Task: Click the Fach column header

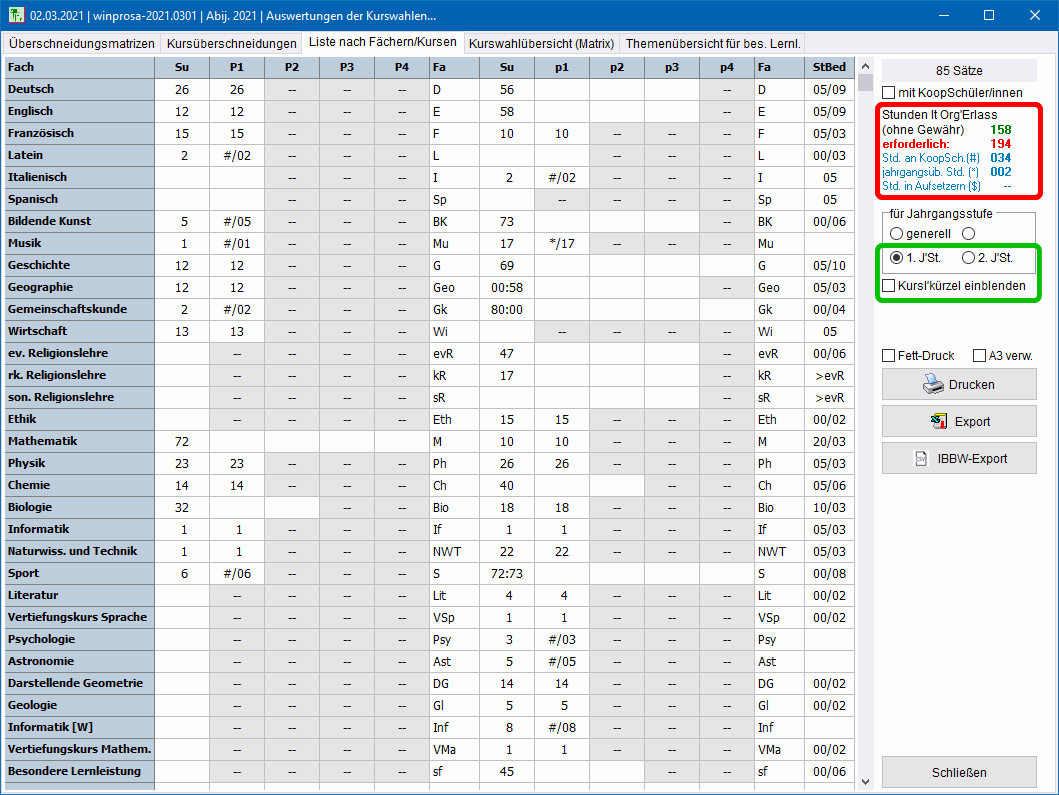Action: (x=78, y=67)
